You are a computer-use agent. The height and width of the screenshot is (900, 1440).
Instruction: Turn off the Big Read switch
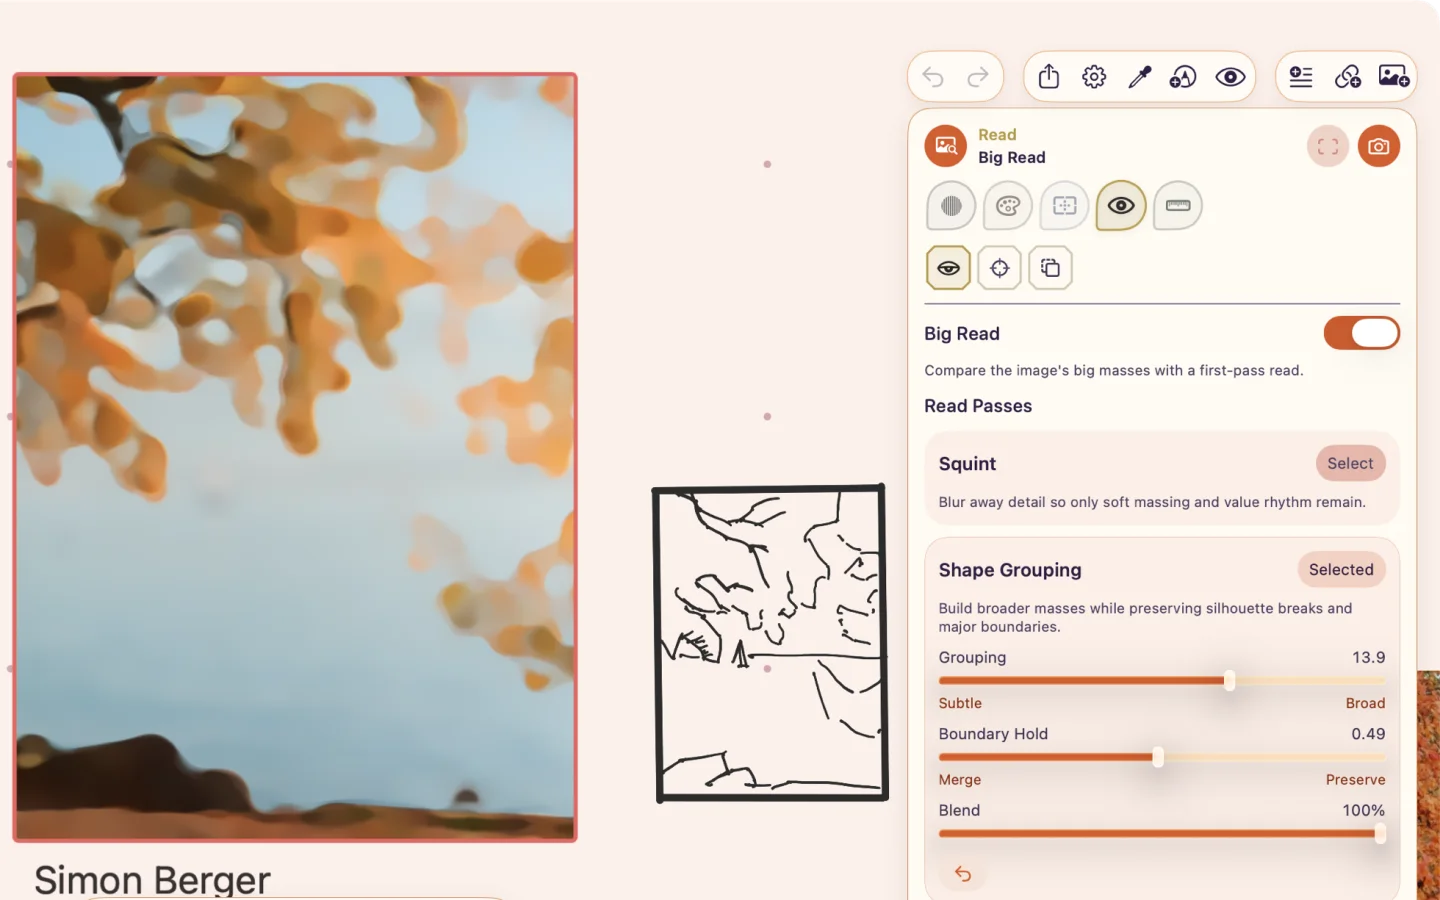click(x=1361, y=333)
